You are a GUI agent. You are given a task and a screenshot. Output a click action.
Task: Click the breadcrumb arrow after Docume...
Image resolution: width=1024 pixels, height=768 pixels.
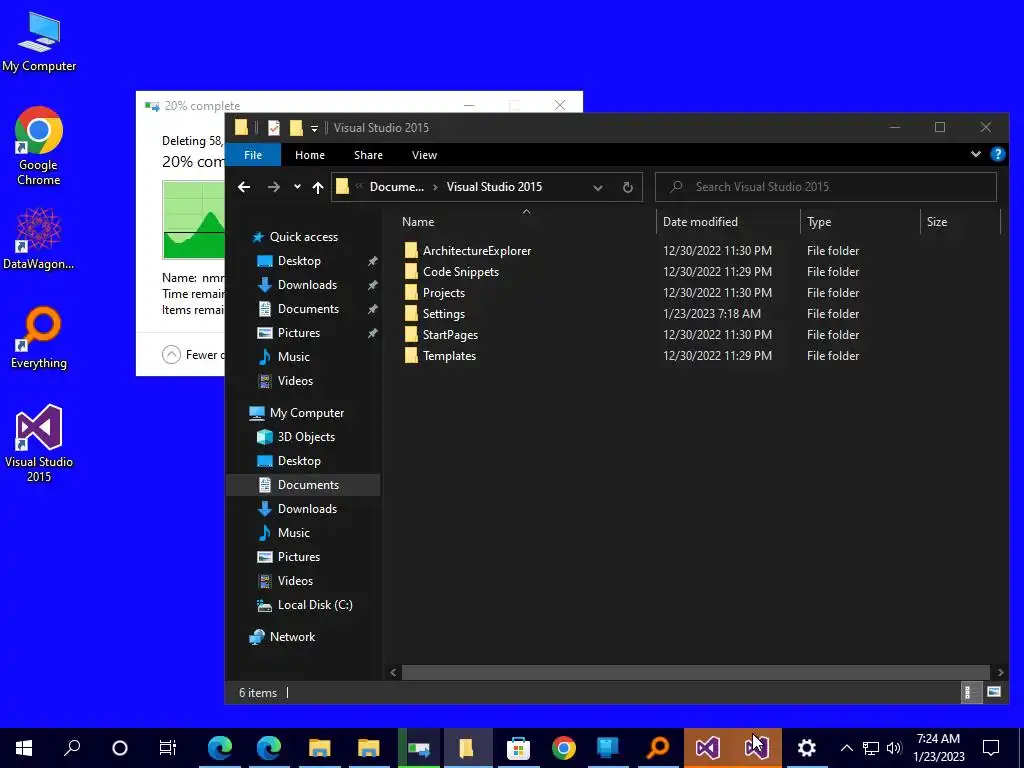pos(436,187)
